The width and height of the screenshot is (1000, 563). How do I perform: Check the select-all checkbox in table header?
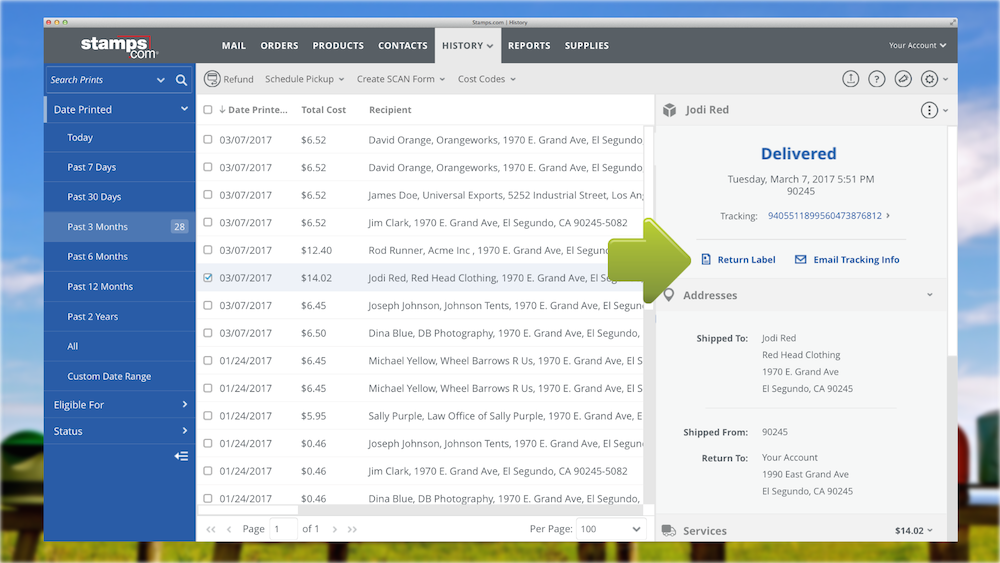(208, 110)
